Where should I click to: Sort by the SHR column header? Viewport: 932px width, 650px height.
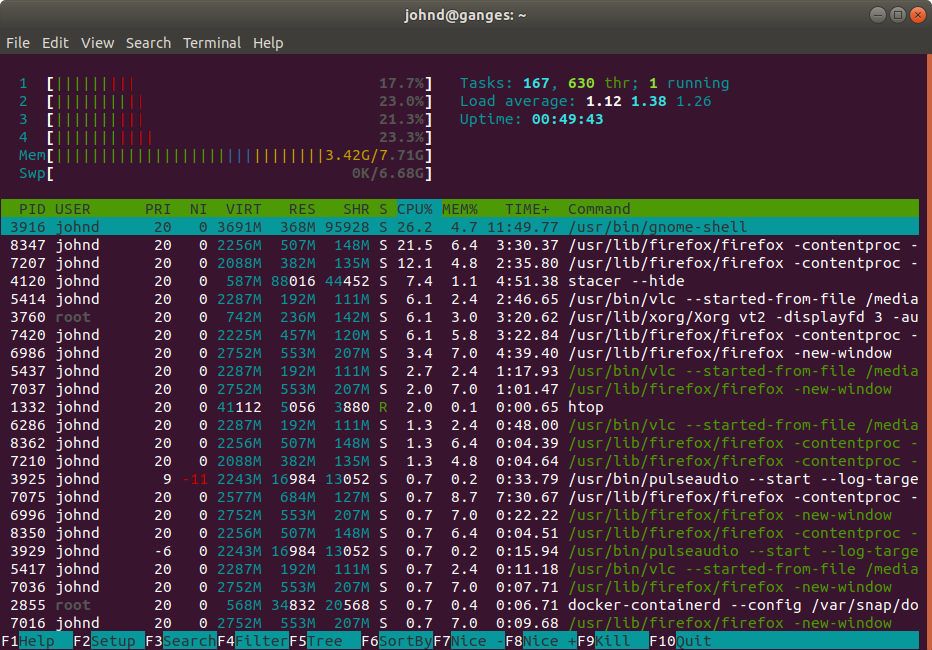tap(356, 209)
